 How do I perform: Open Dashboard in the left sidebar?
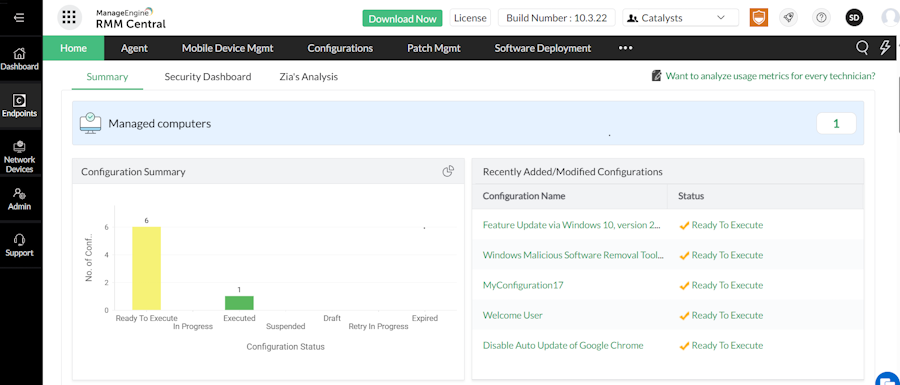(20, 59)
